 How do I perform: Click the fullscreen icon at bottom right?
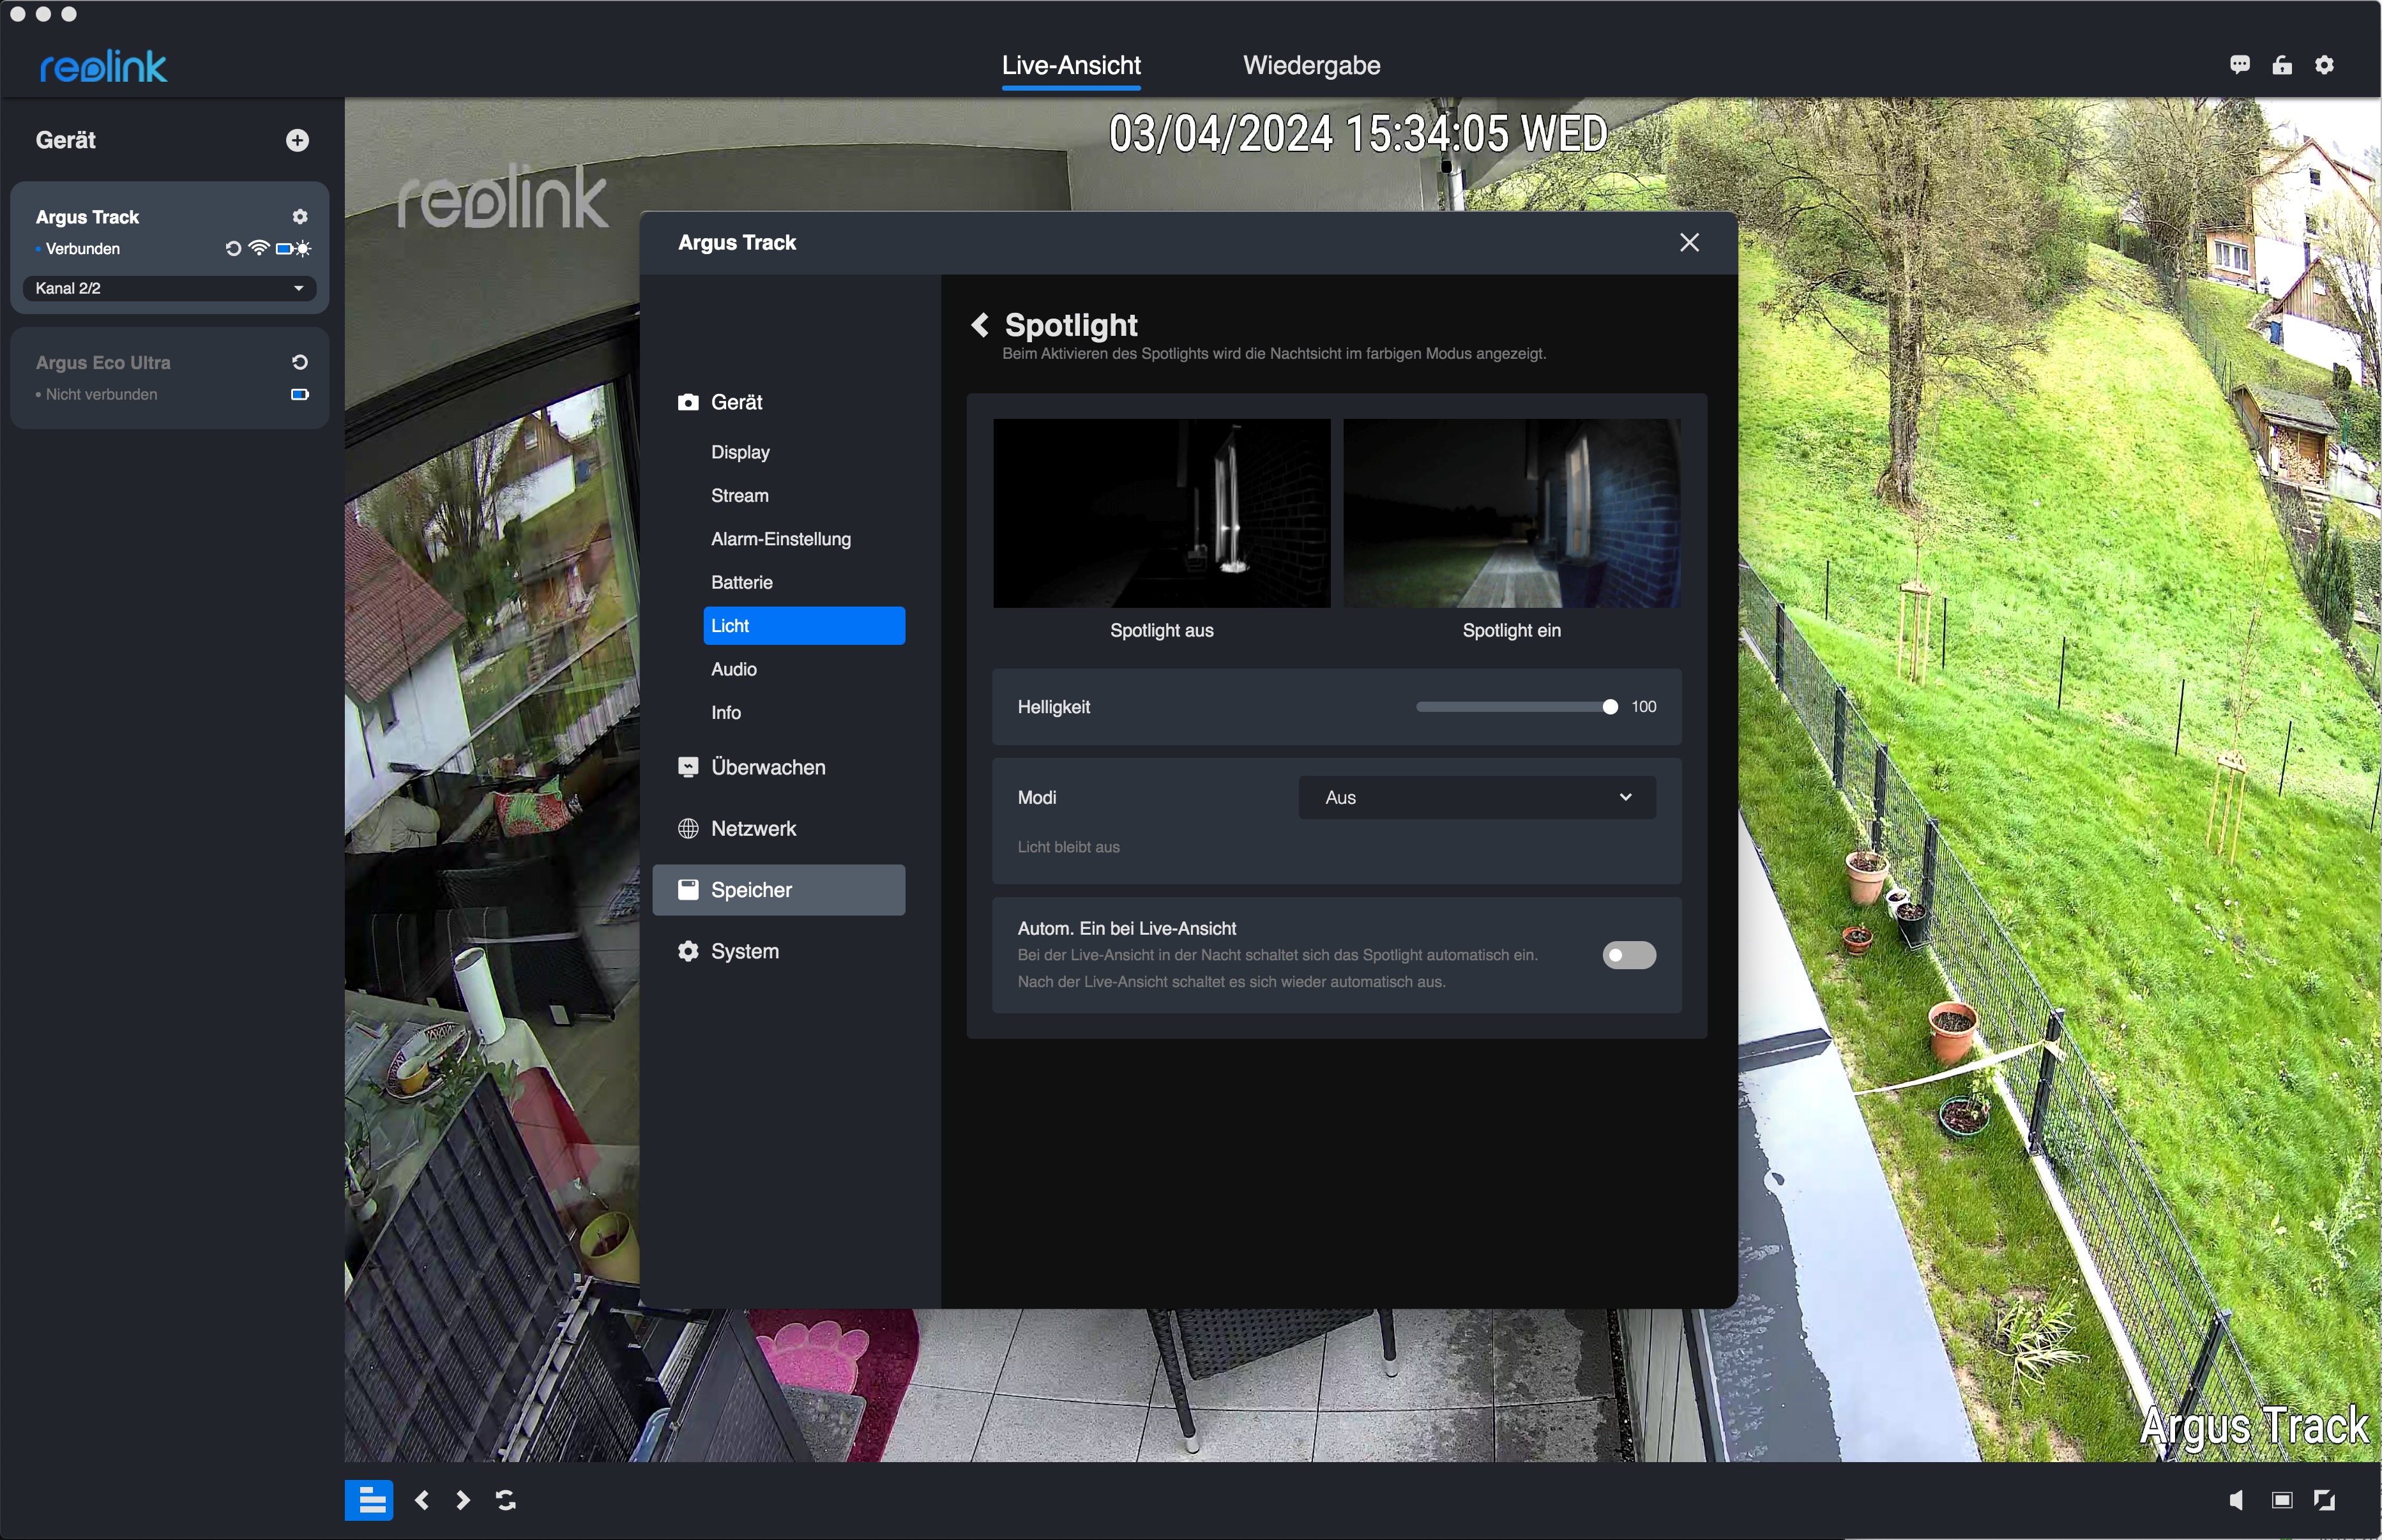click(2324, 1499)
